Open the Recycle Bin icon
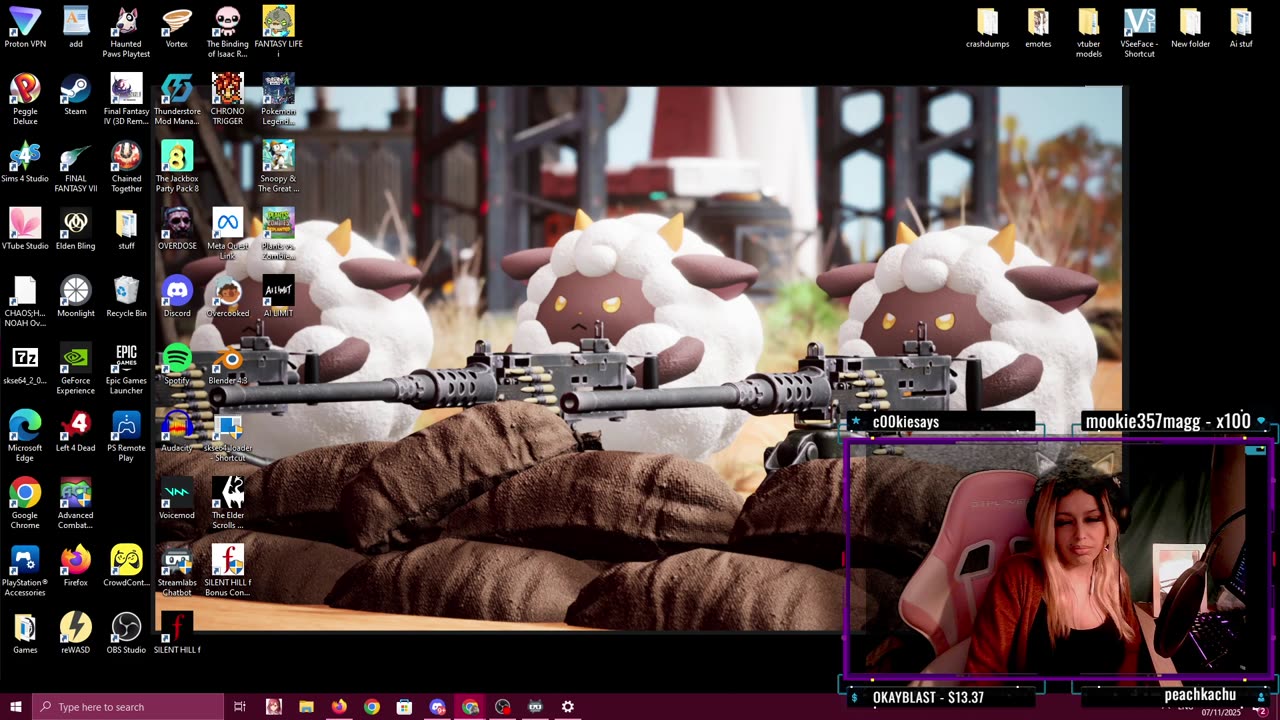The width and height of the screenshot is (1280, 720). point(126,297)
